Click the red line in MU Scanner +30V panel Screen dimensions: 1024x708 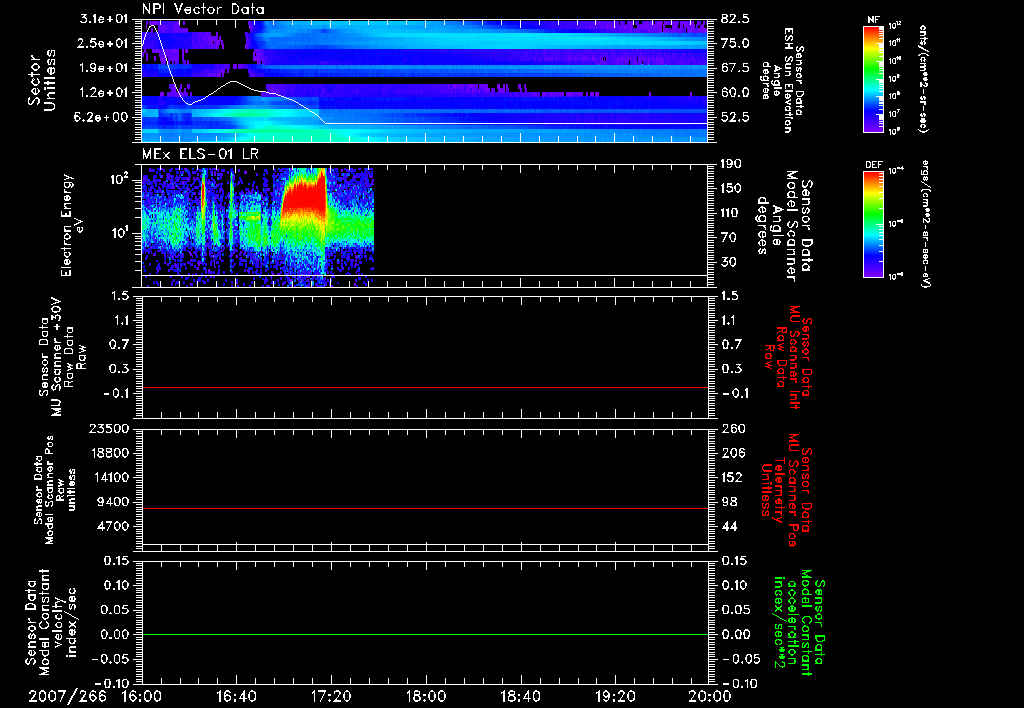pyautogui.click(x=424, y=387)
